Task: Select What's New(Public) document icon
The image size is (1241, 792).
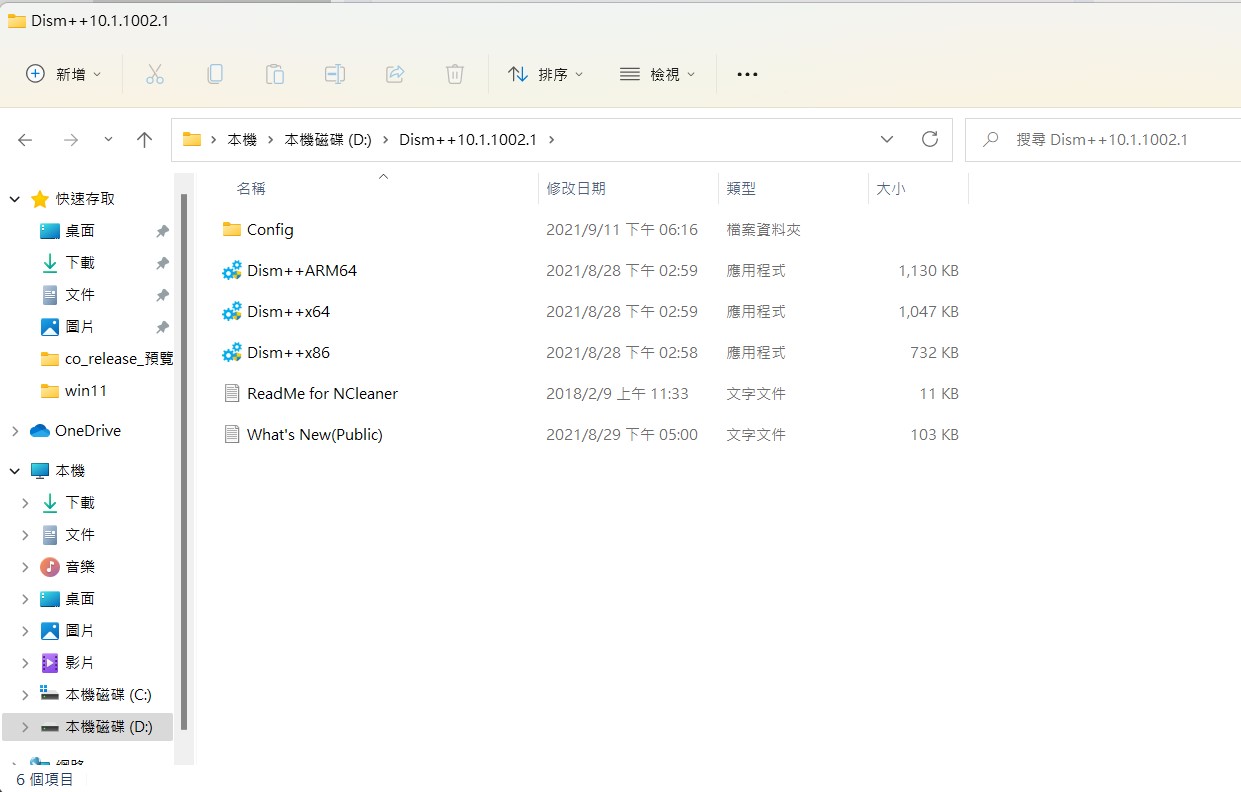Action: (x=232, y=434)
